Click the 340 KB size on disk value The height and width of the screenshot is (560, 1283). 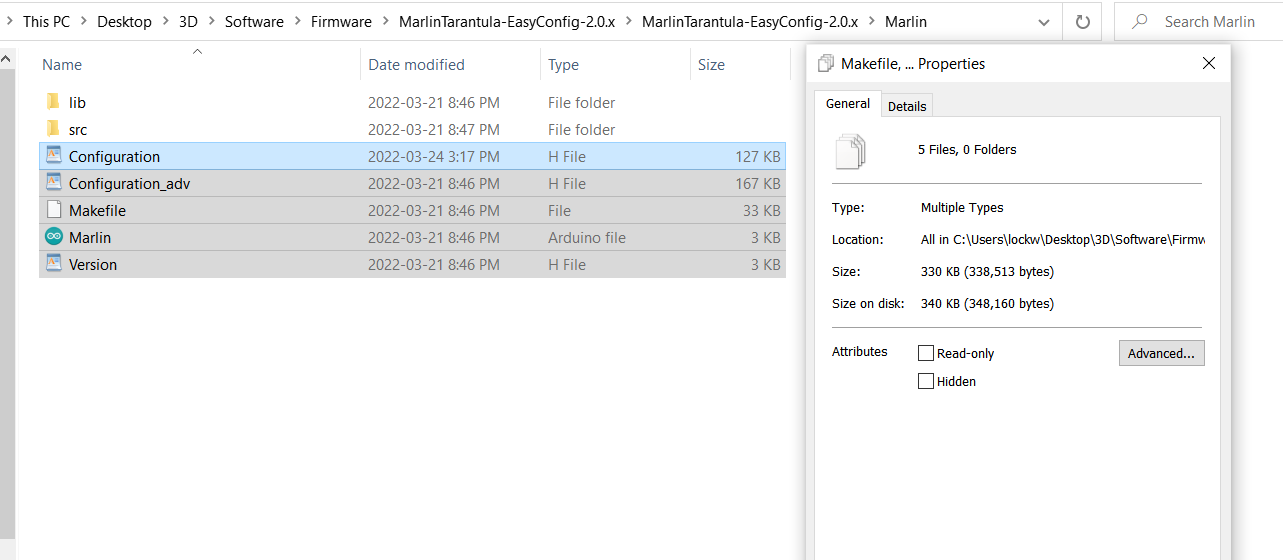[x=987, y=303]
